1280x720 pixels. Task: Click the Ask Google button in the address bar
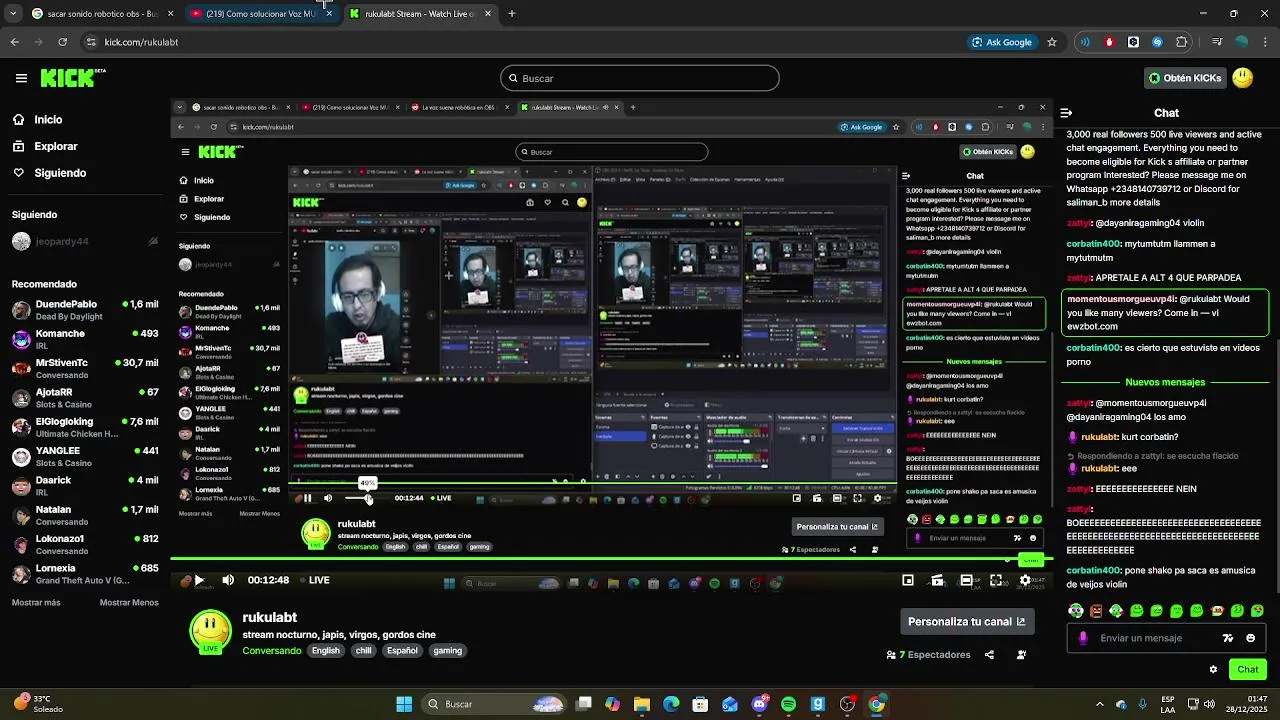(x=1001, y=42)
